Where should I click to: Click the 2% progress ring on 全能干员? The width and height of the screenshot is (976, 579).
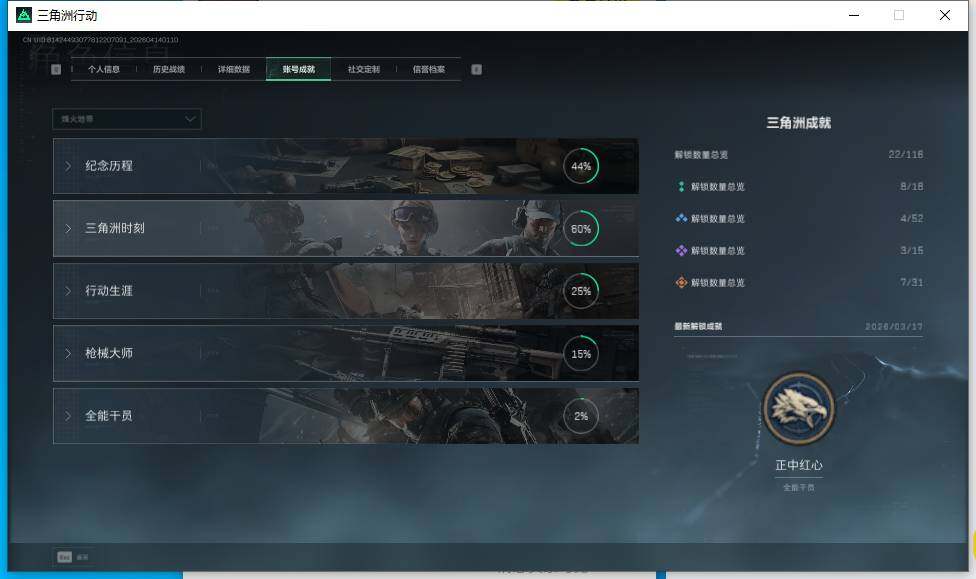pyautogui.click(x=581, y=416)
